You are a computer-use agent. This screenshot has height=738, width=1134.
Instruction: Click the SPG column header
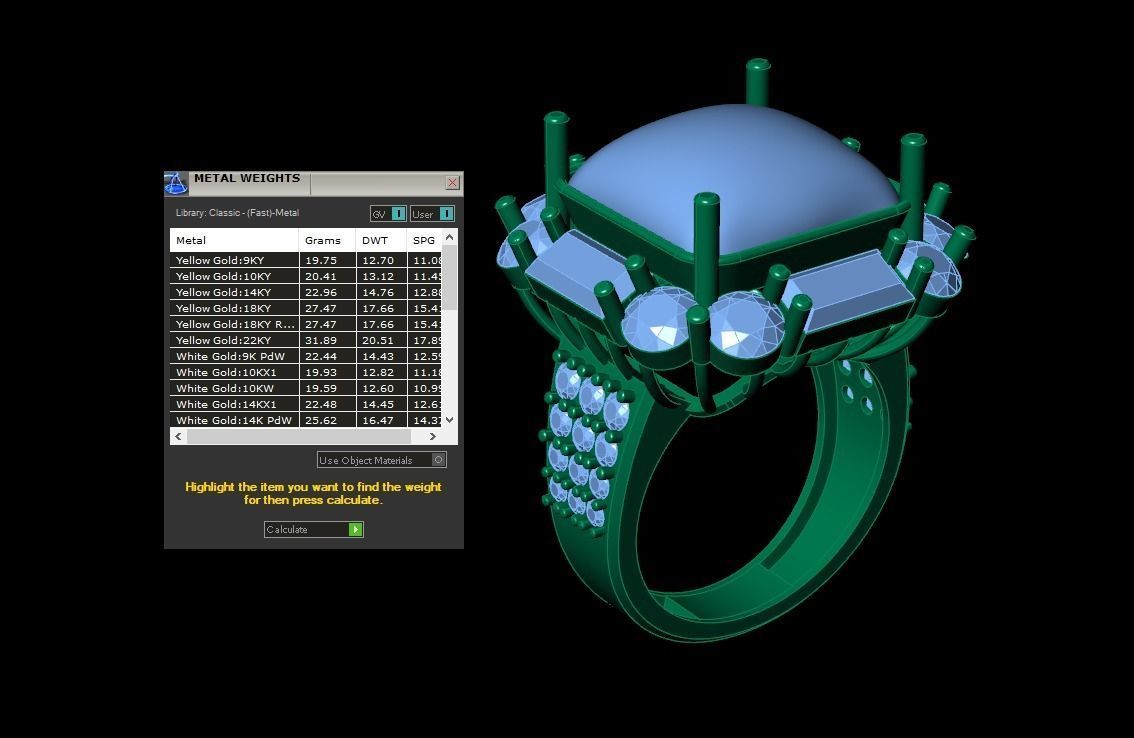[425, 240]
